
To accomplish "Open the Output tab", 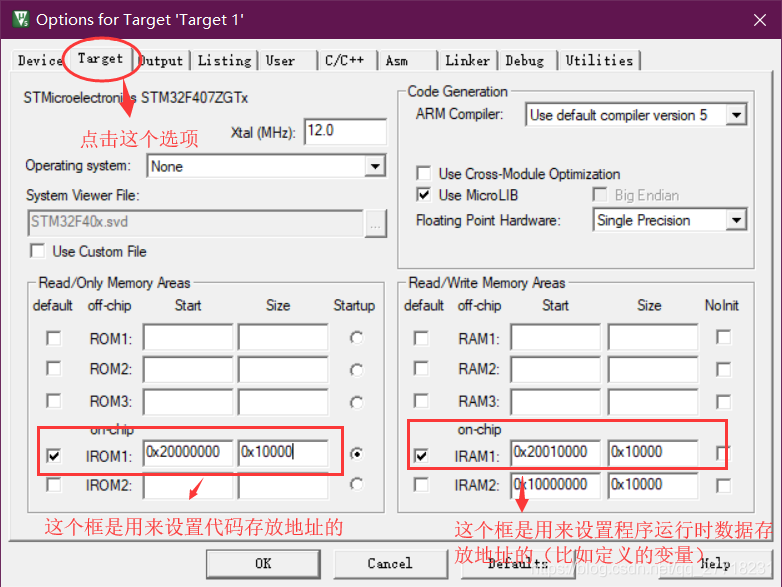I will pyautogui.click(x=161, y=61).
